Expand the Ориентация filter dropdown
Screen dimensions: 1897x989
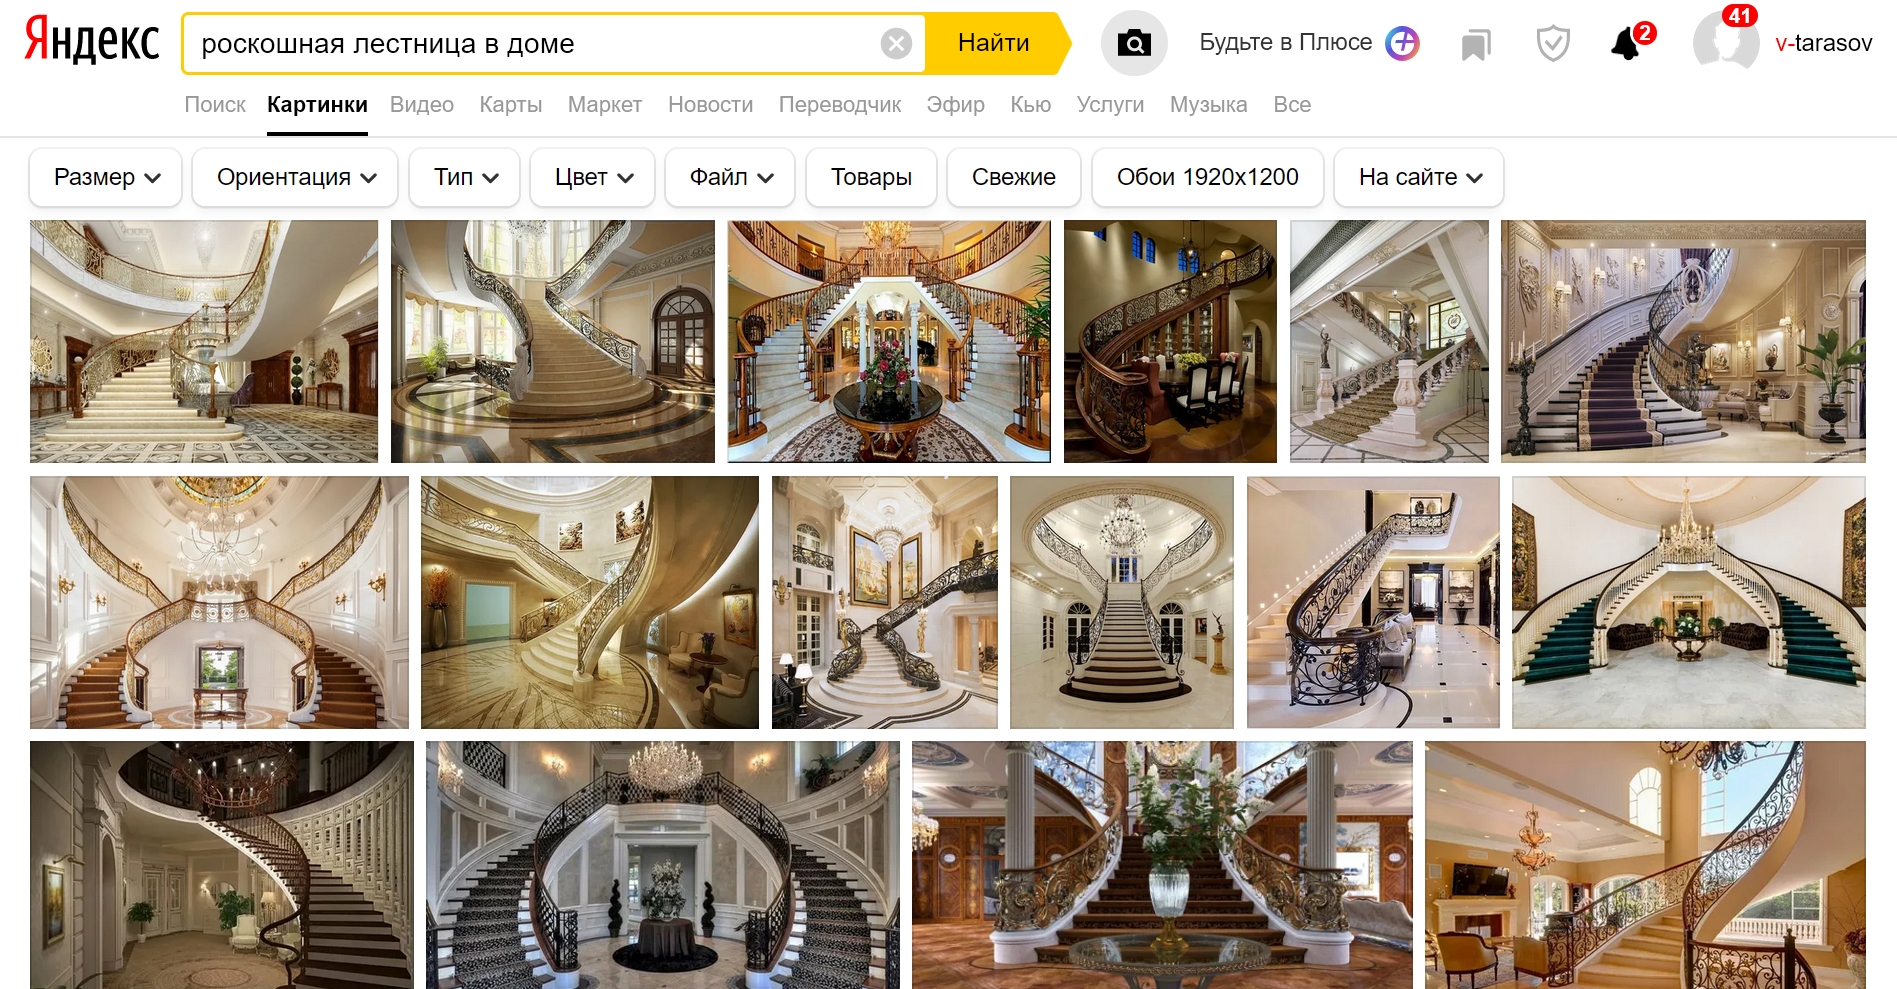(x=295, y=177)
